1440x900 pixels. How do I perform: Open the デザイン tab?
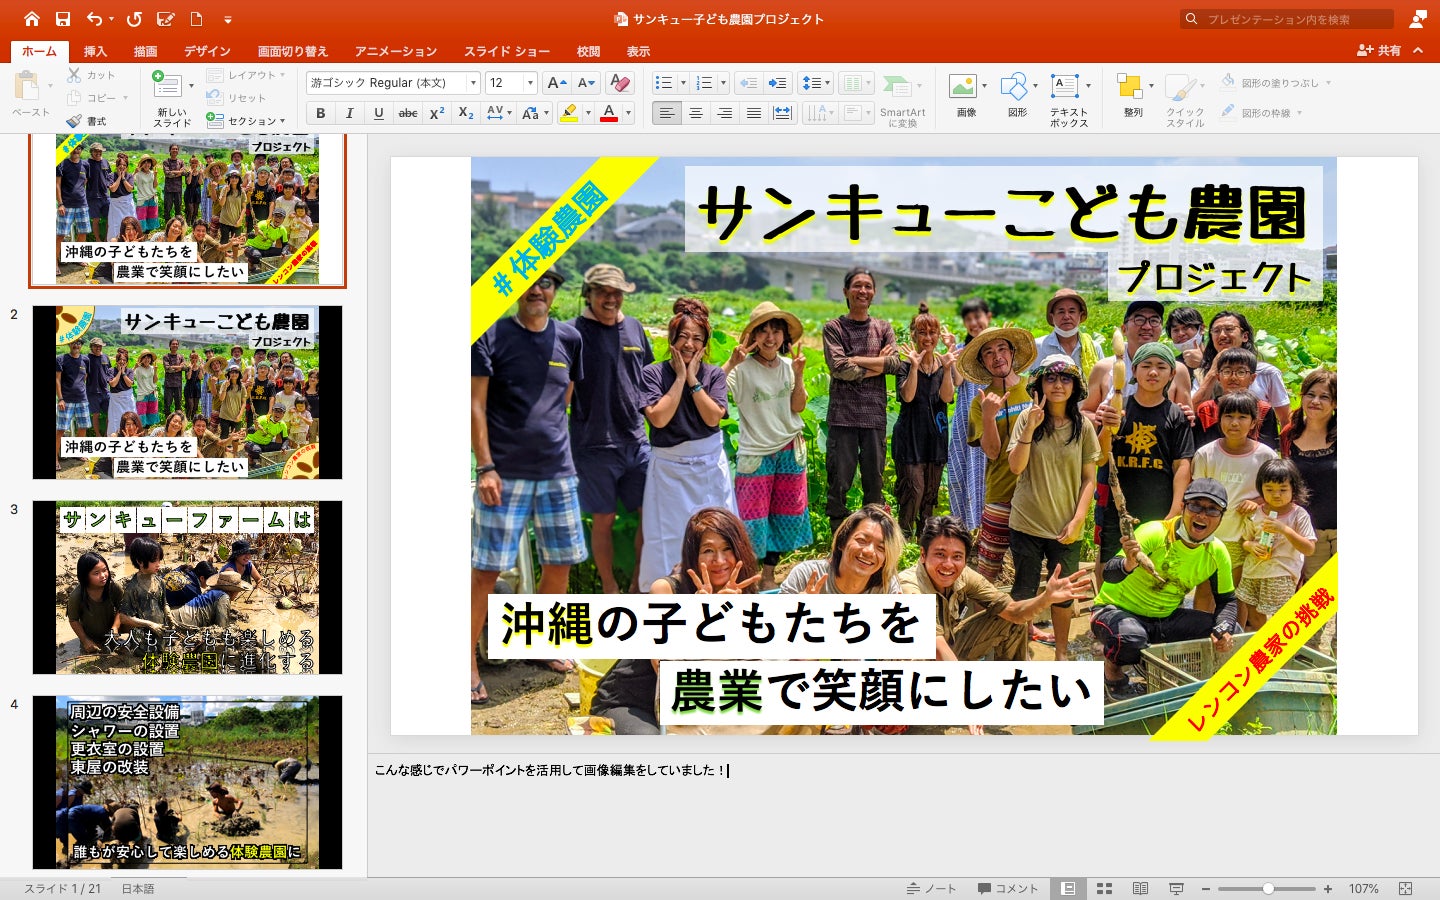(207, 51)
